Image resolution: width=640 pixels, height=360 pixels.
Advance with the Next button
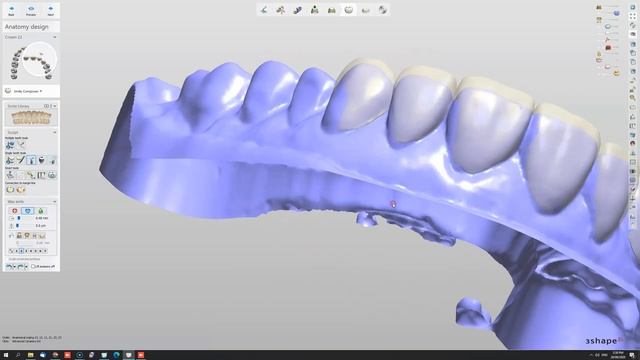pos(51,10)
